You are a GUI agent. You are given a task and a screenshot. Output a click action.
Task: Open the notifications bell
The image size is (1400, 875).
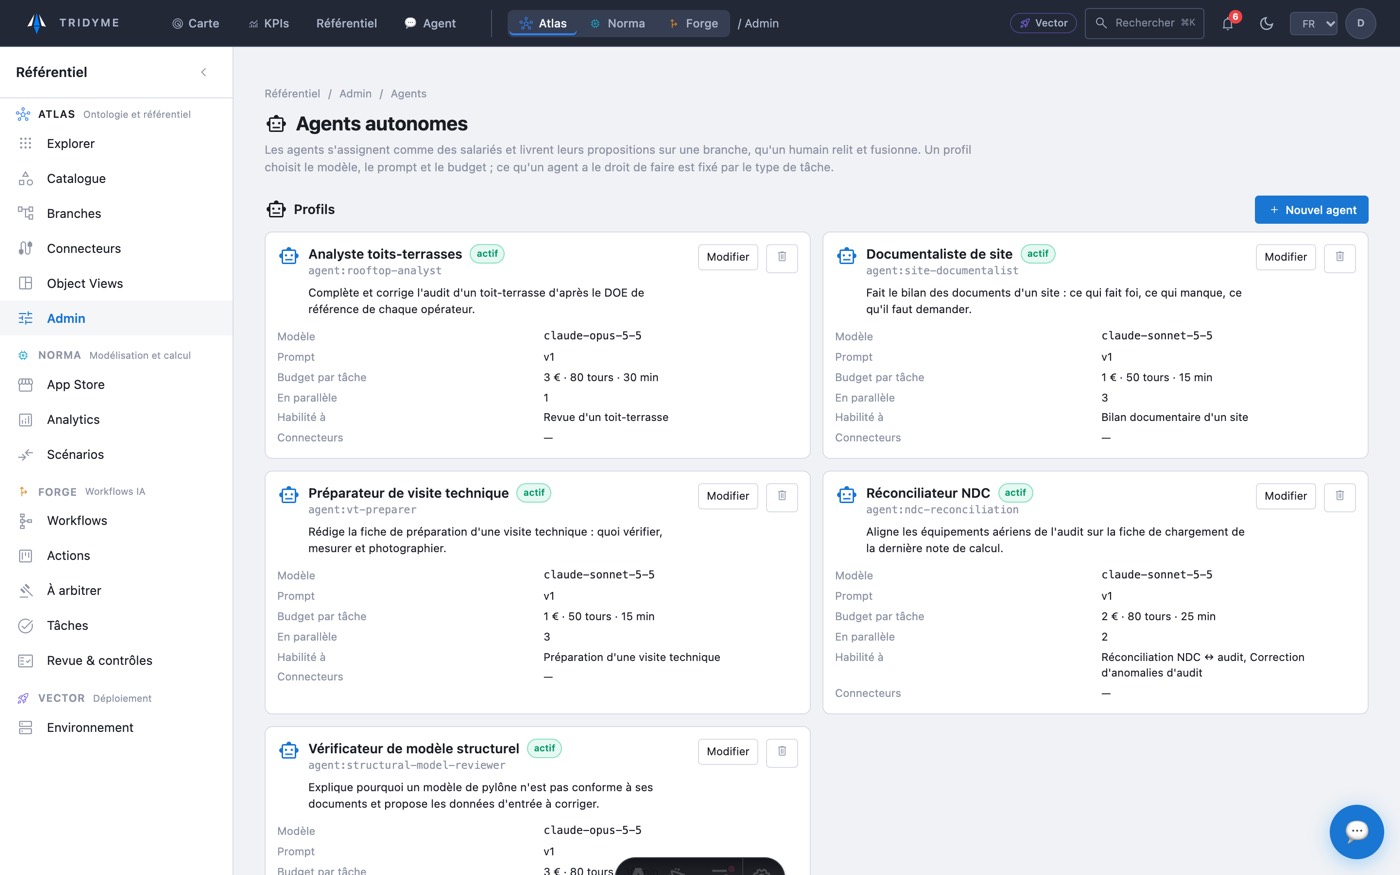point(1228,23)
